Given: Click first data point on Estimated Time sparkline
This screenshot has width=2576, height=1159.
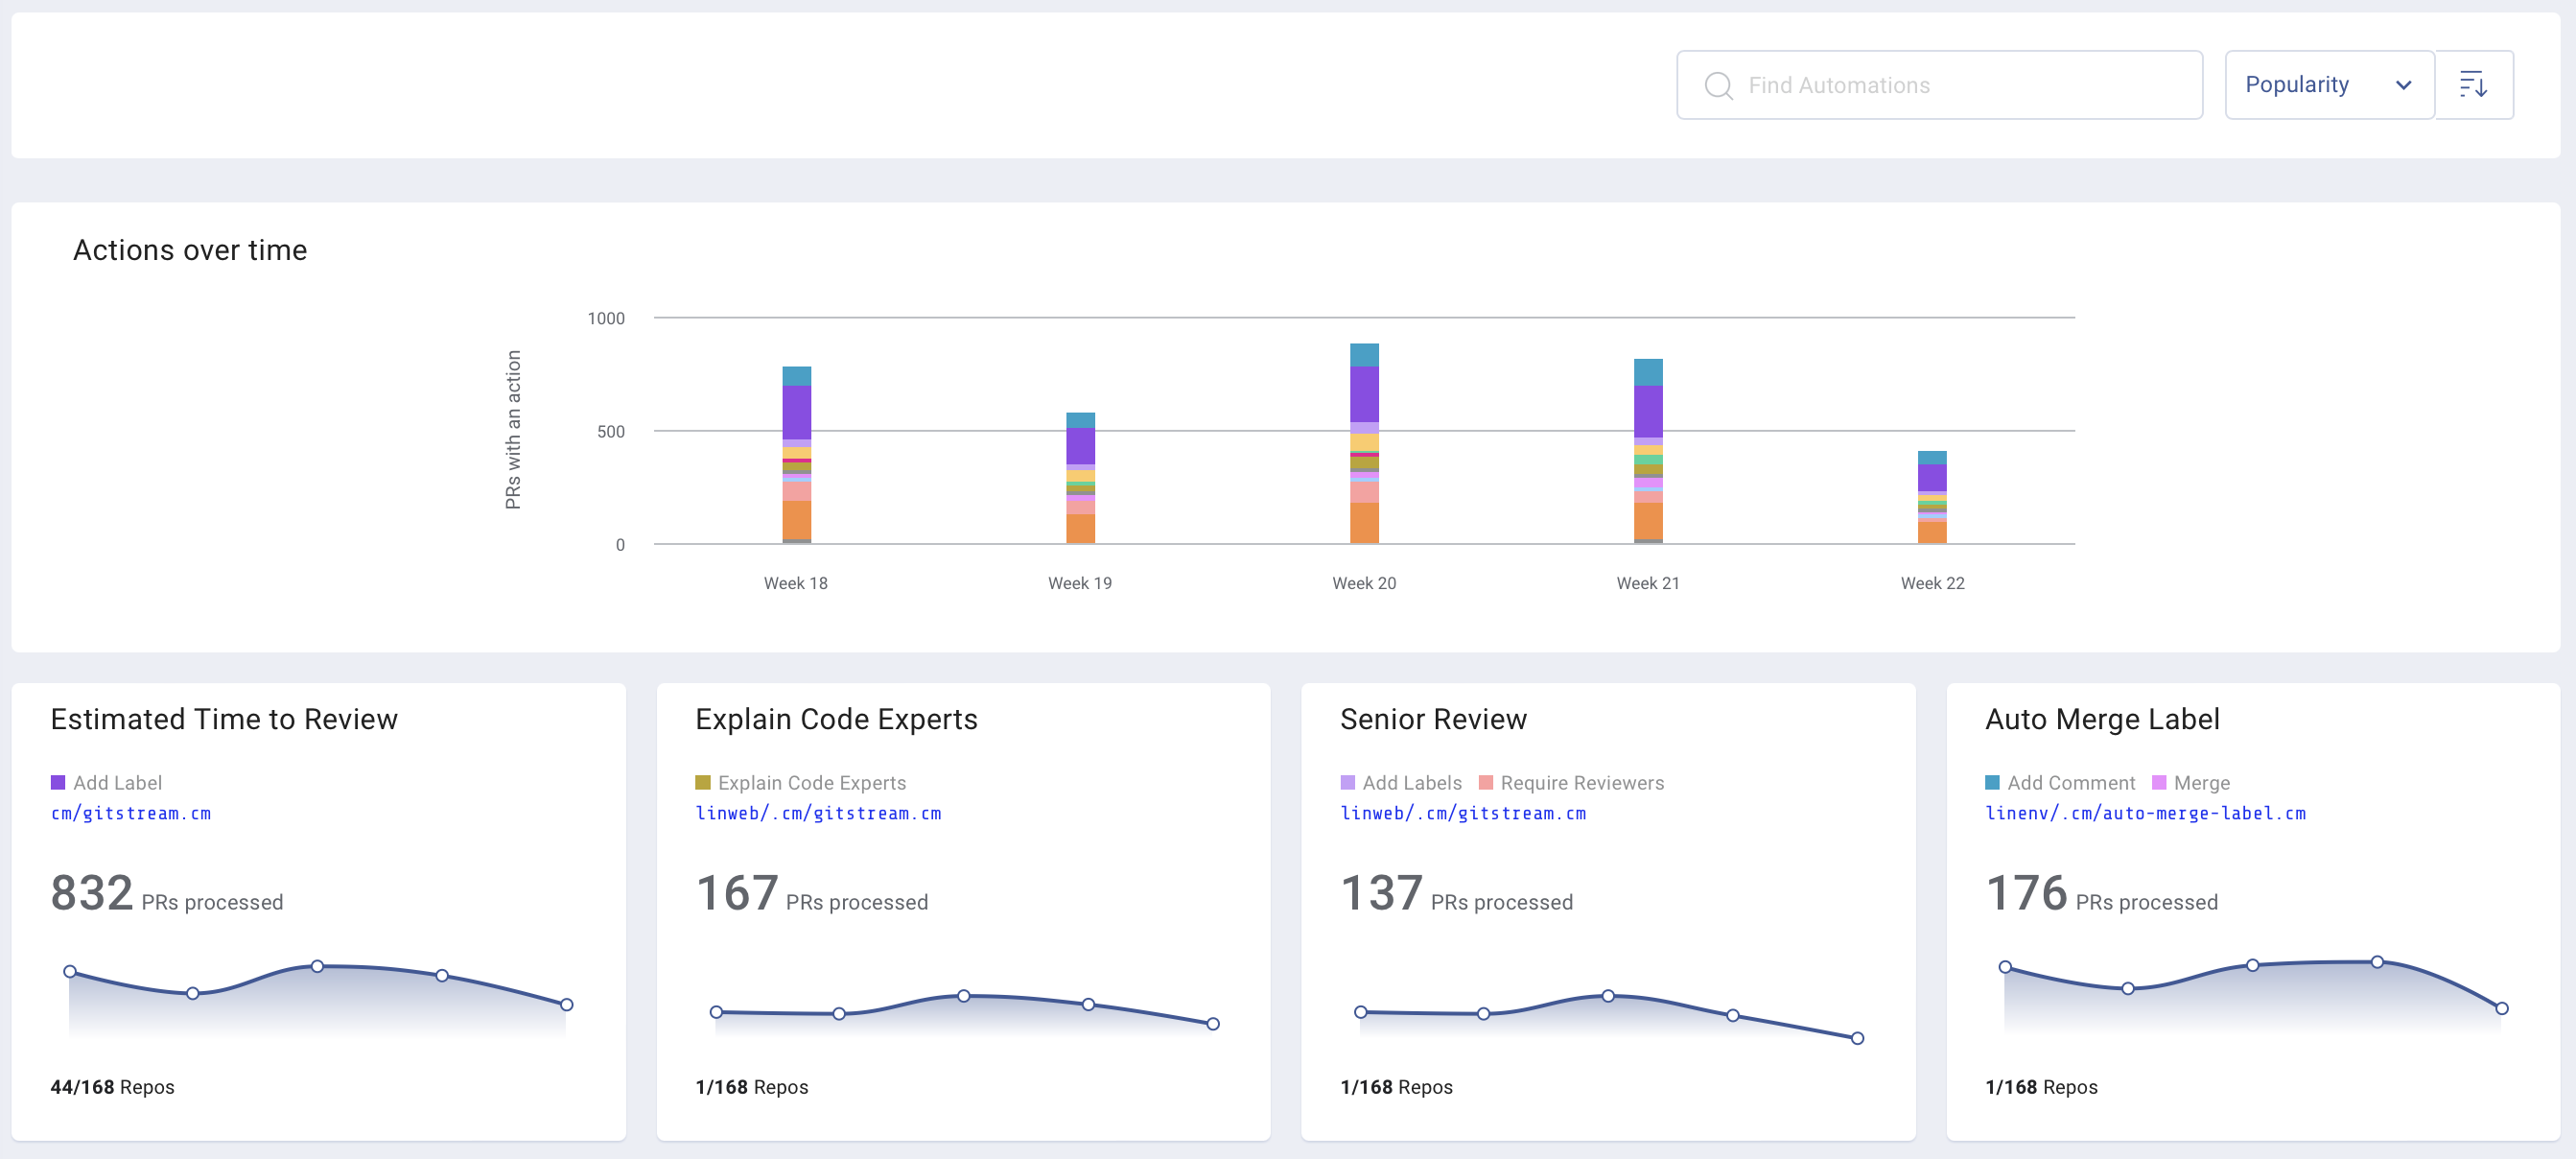Looking at the screenshot, I should pyautogui.click(x=70, y=971).
